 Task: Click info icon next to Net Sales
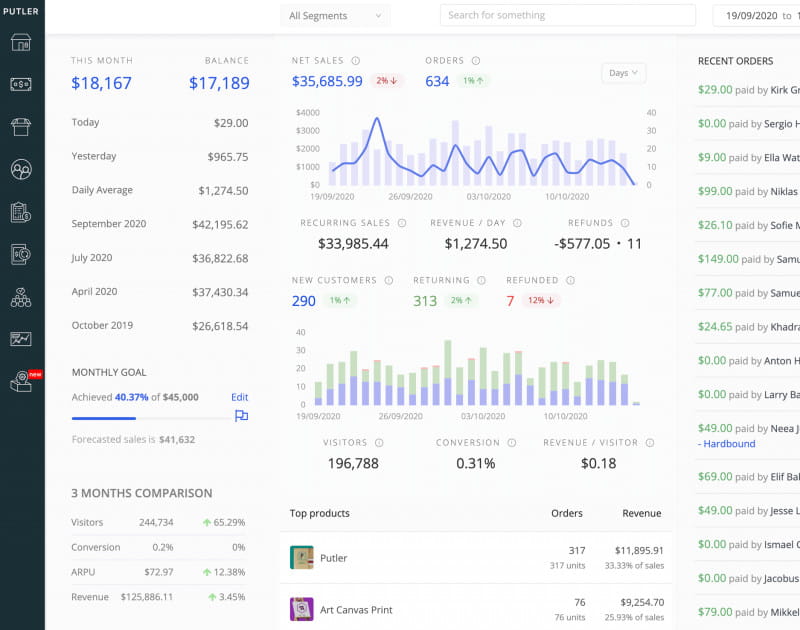(x=356, y=61)
